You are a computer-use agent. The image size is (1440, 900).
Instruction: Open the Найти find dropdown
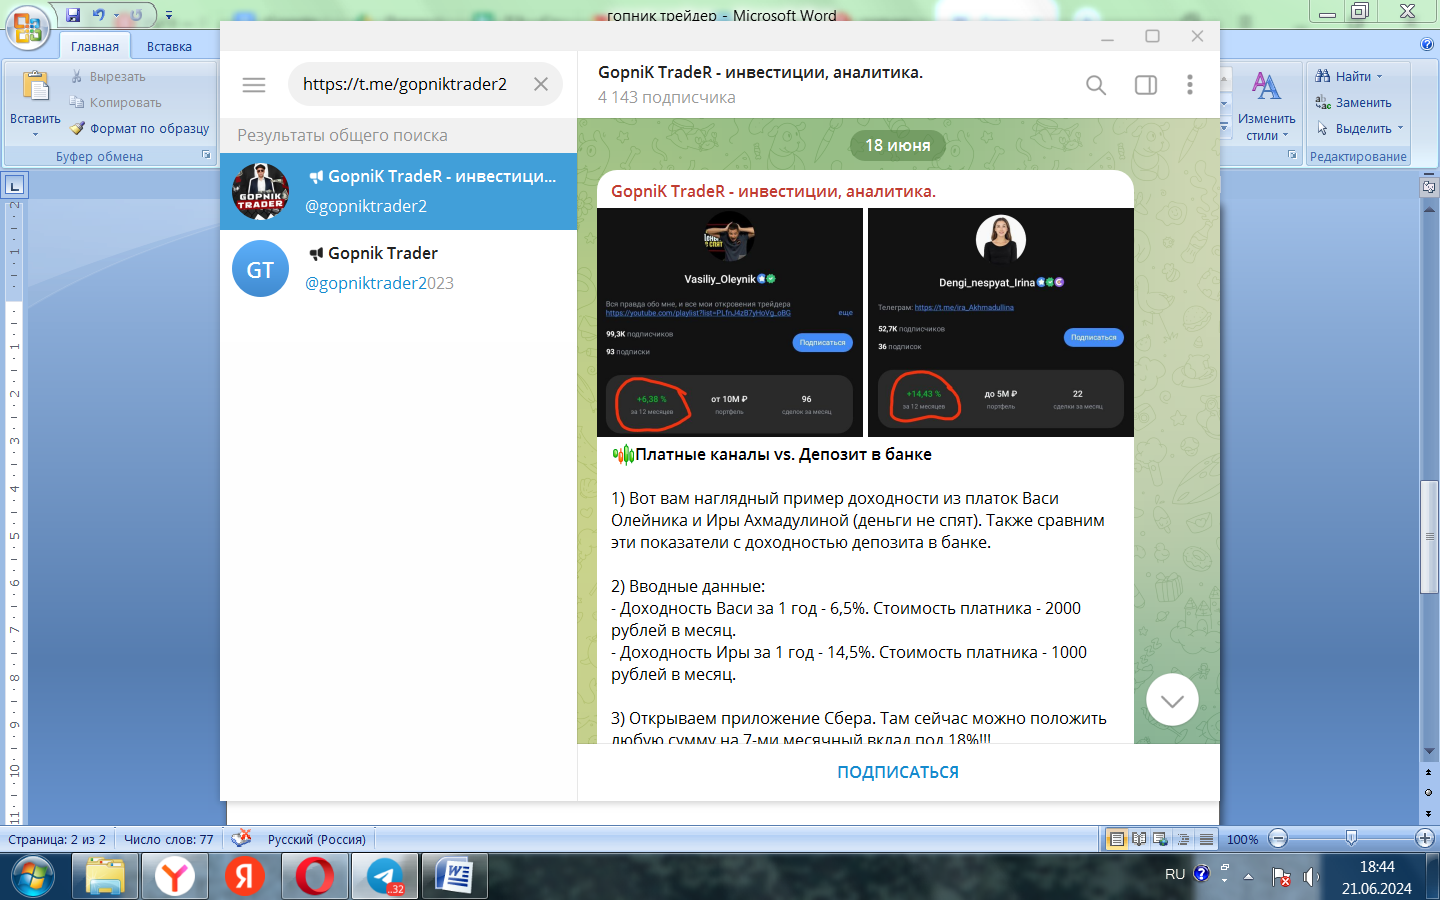point(1379,76)
